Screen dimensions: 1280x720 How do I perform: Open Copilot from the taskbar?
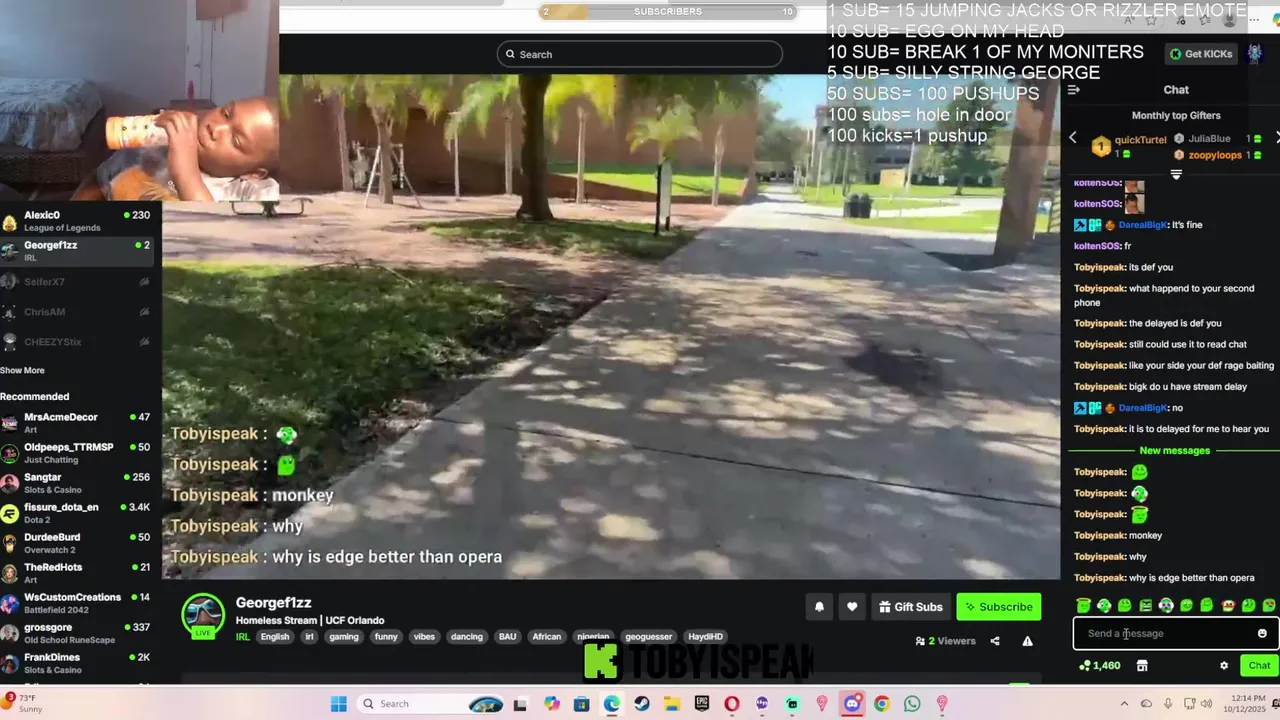(552, 704)
